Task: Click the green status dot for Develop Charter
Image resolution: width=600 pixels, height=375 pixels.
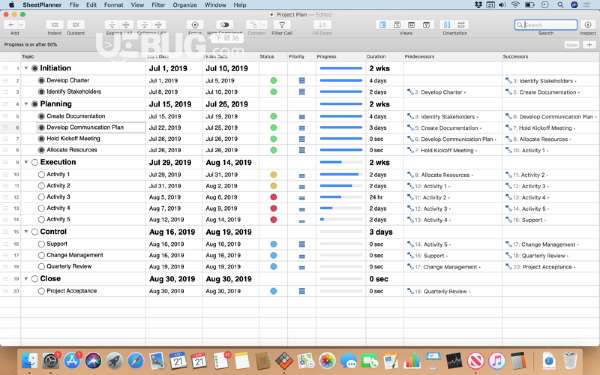Action: coord(273,81)
